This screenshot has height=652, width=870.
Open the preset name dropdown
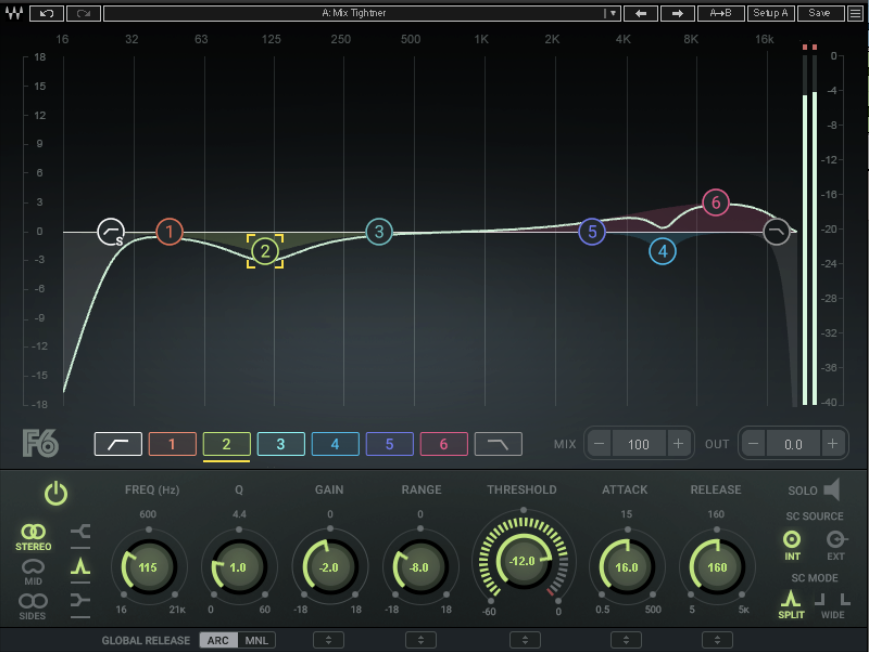click(612, 13)
